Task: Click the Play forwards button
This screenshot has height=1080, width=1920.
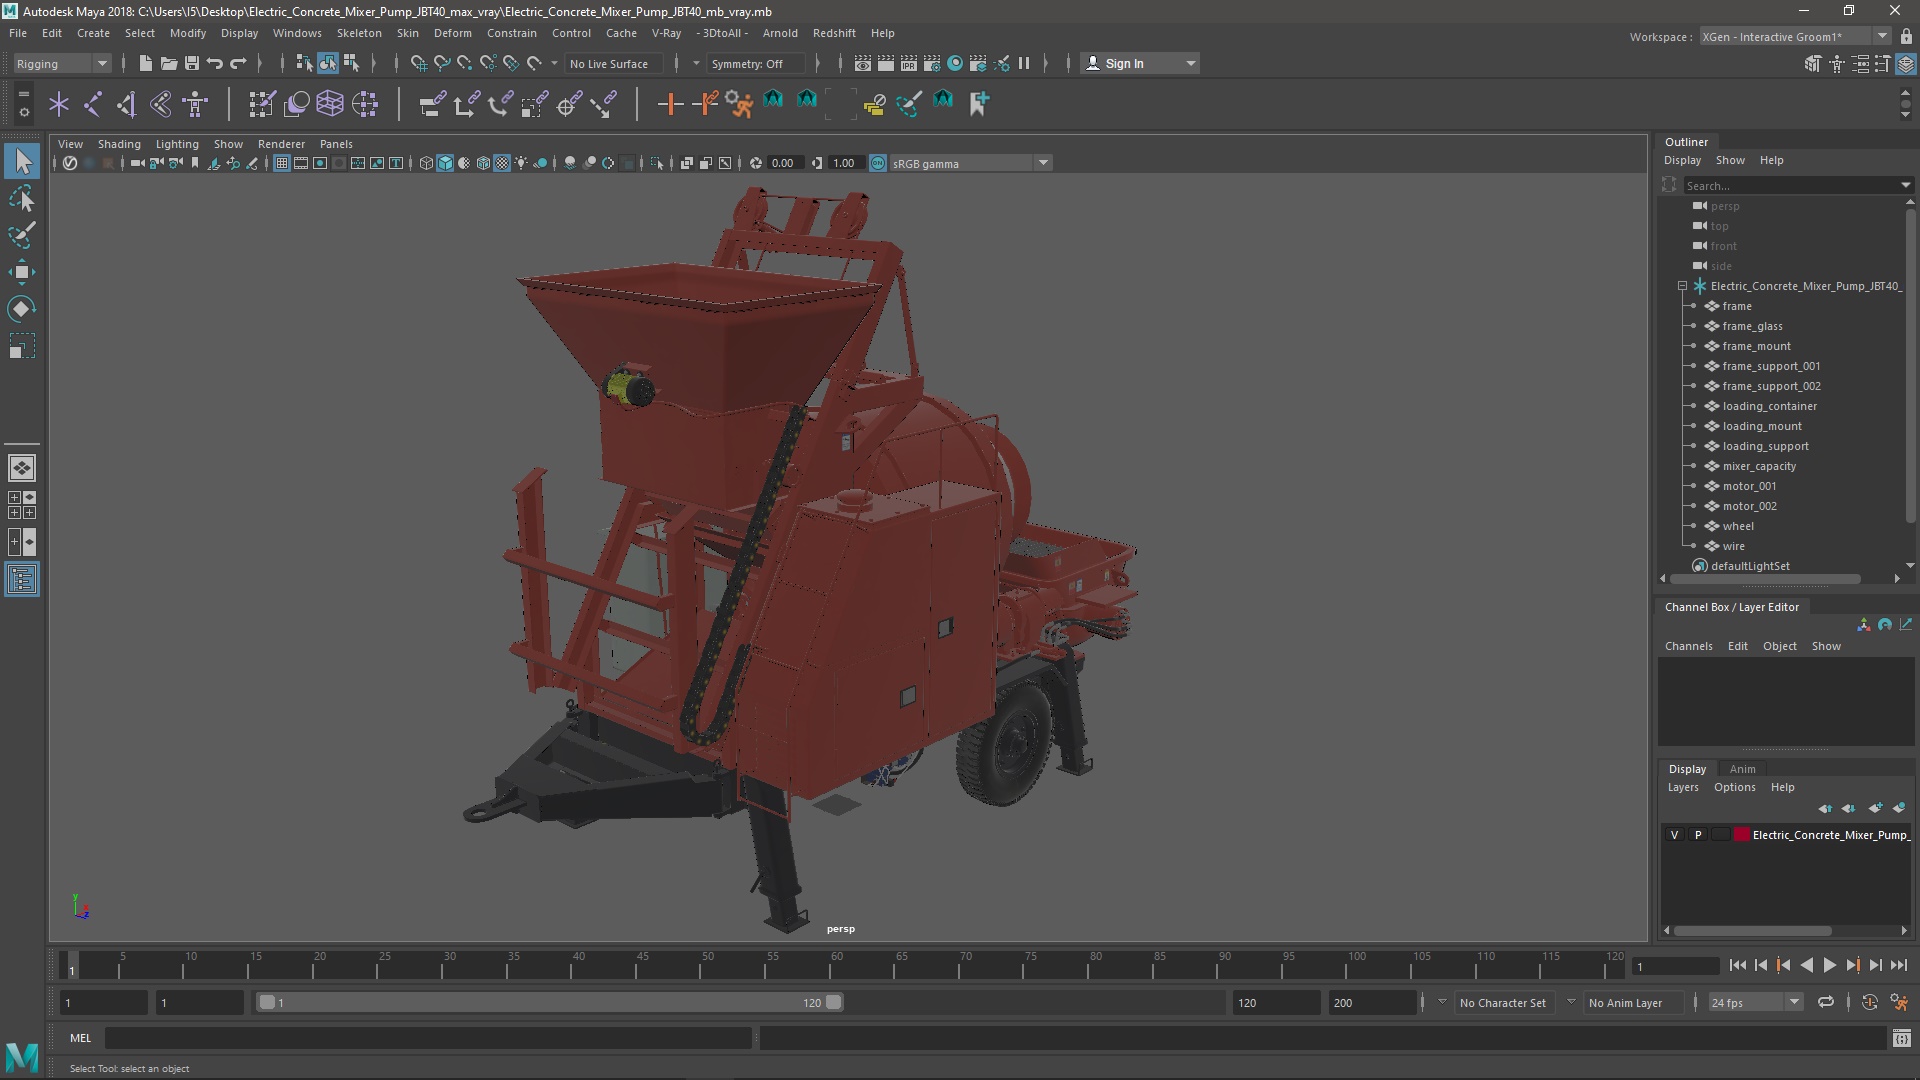Action: pos(1829,965)
